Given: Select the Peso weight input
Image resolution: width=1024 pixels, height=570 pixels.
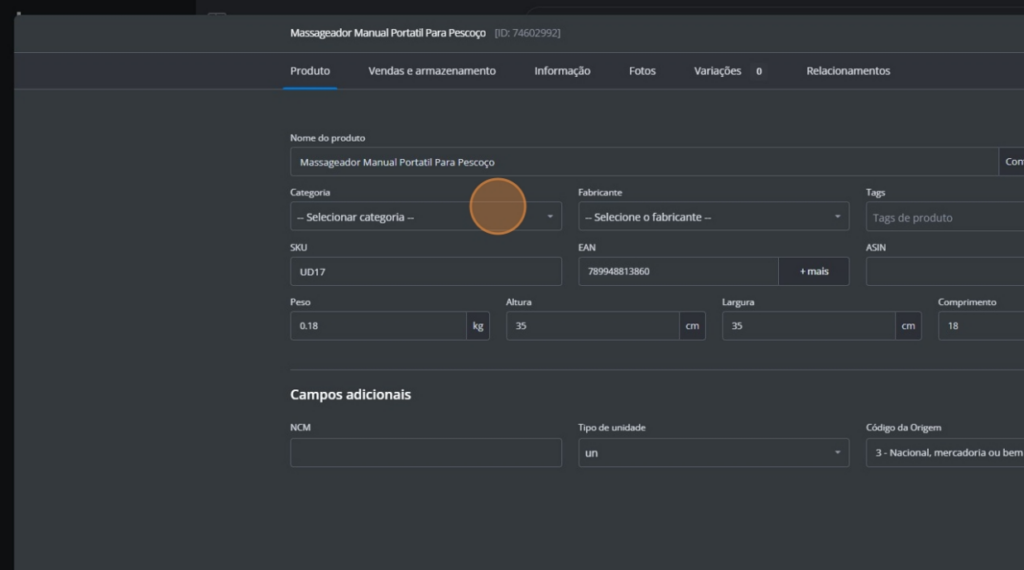Looking at the screenshot, I should click(x=377, y=326).
